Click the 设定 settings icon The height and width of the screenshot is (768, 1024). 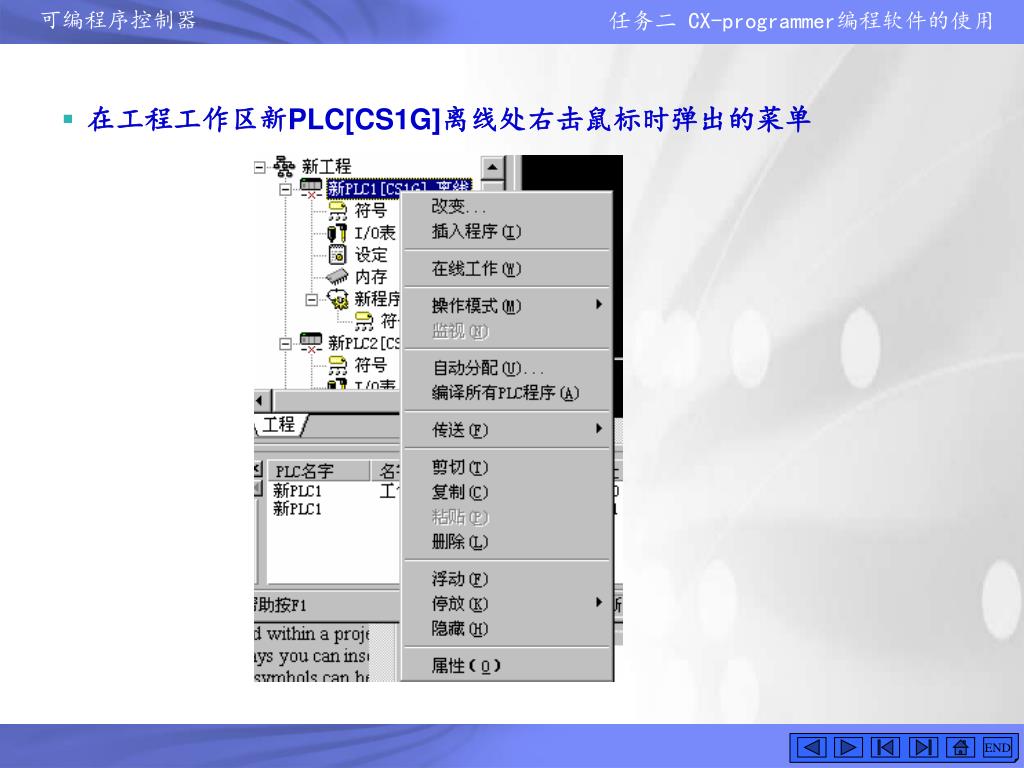pyautogui.click(x=337, y=255)
